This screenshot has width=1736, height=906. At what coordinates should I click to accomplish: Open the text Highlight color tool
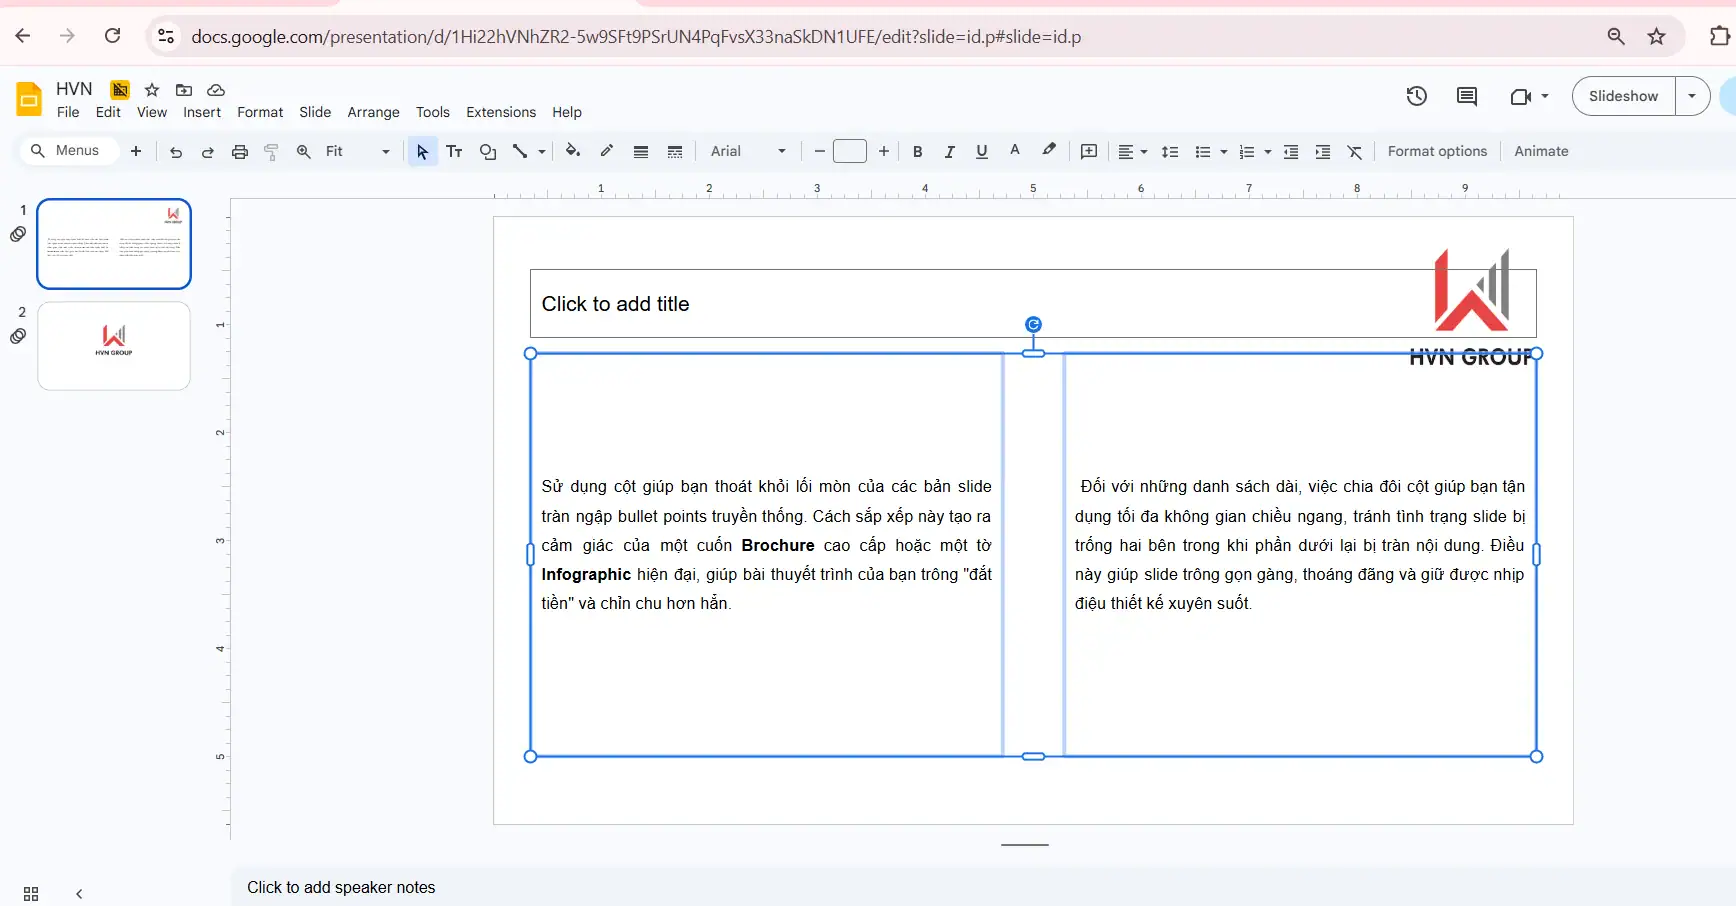point(1048,151)
